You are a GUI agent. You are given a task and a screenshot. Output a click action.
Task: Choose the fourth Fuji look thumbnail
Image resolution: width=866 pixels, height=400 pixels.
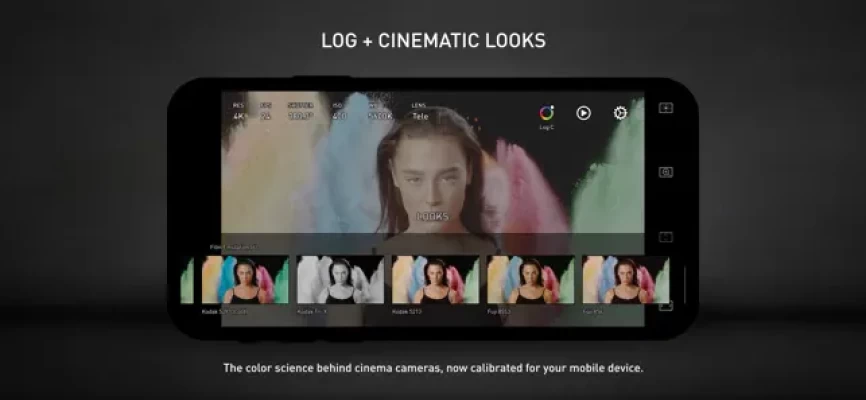pyautogui.click(x=530, y=280)
